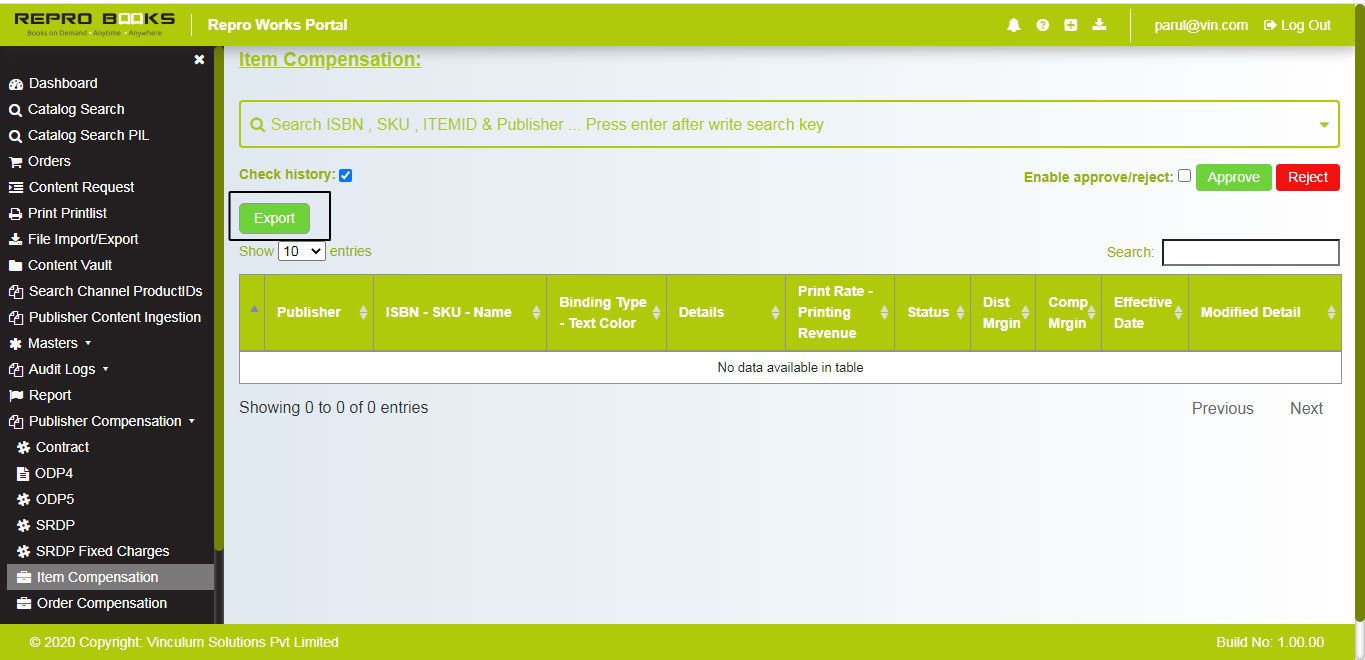This screenshot has width=1365, height=660.
Task: Click the download icon in header
Action: tap(1099, 25)
